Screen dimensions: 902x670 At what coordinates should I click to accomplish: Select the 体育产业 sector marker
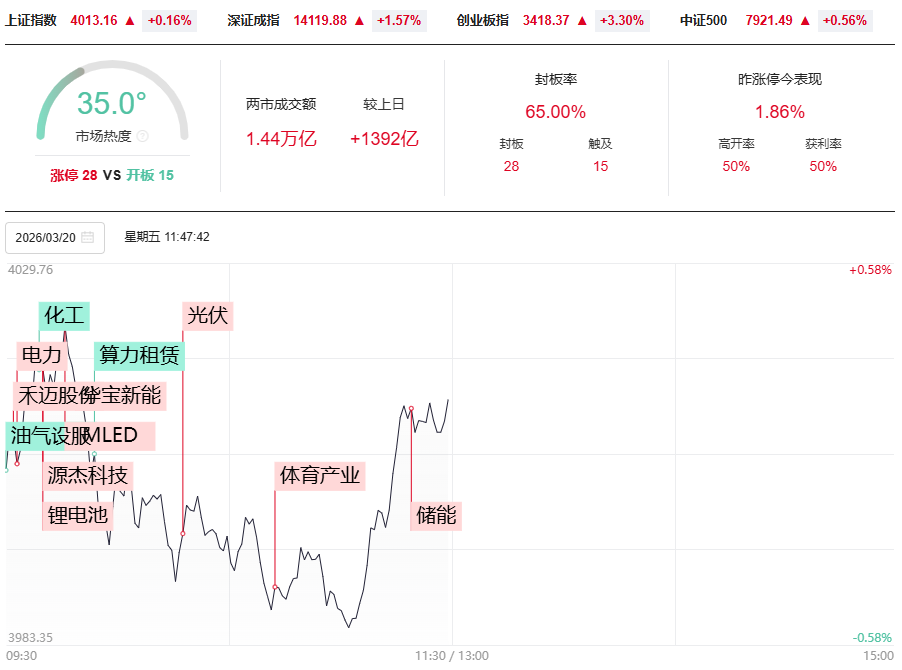pos(320,475)
